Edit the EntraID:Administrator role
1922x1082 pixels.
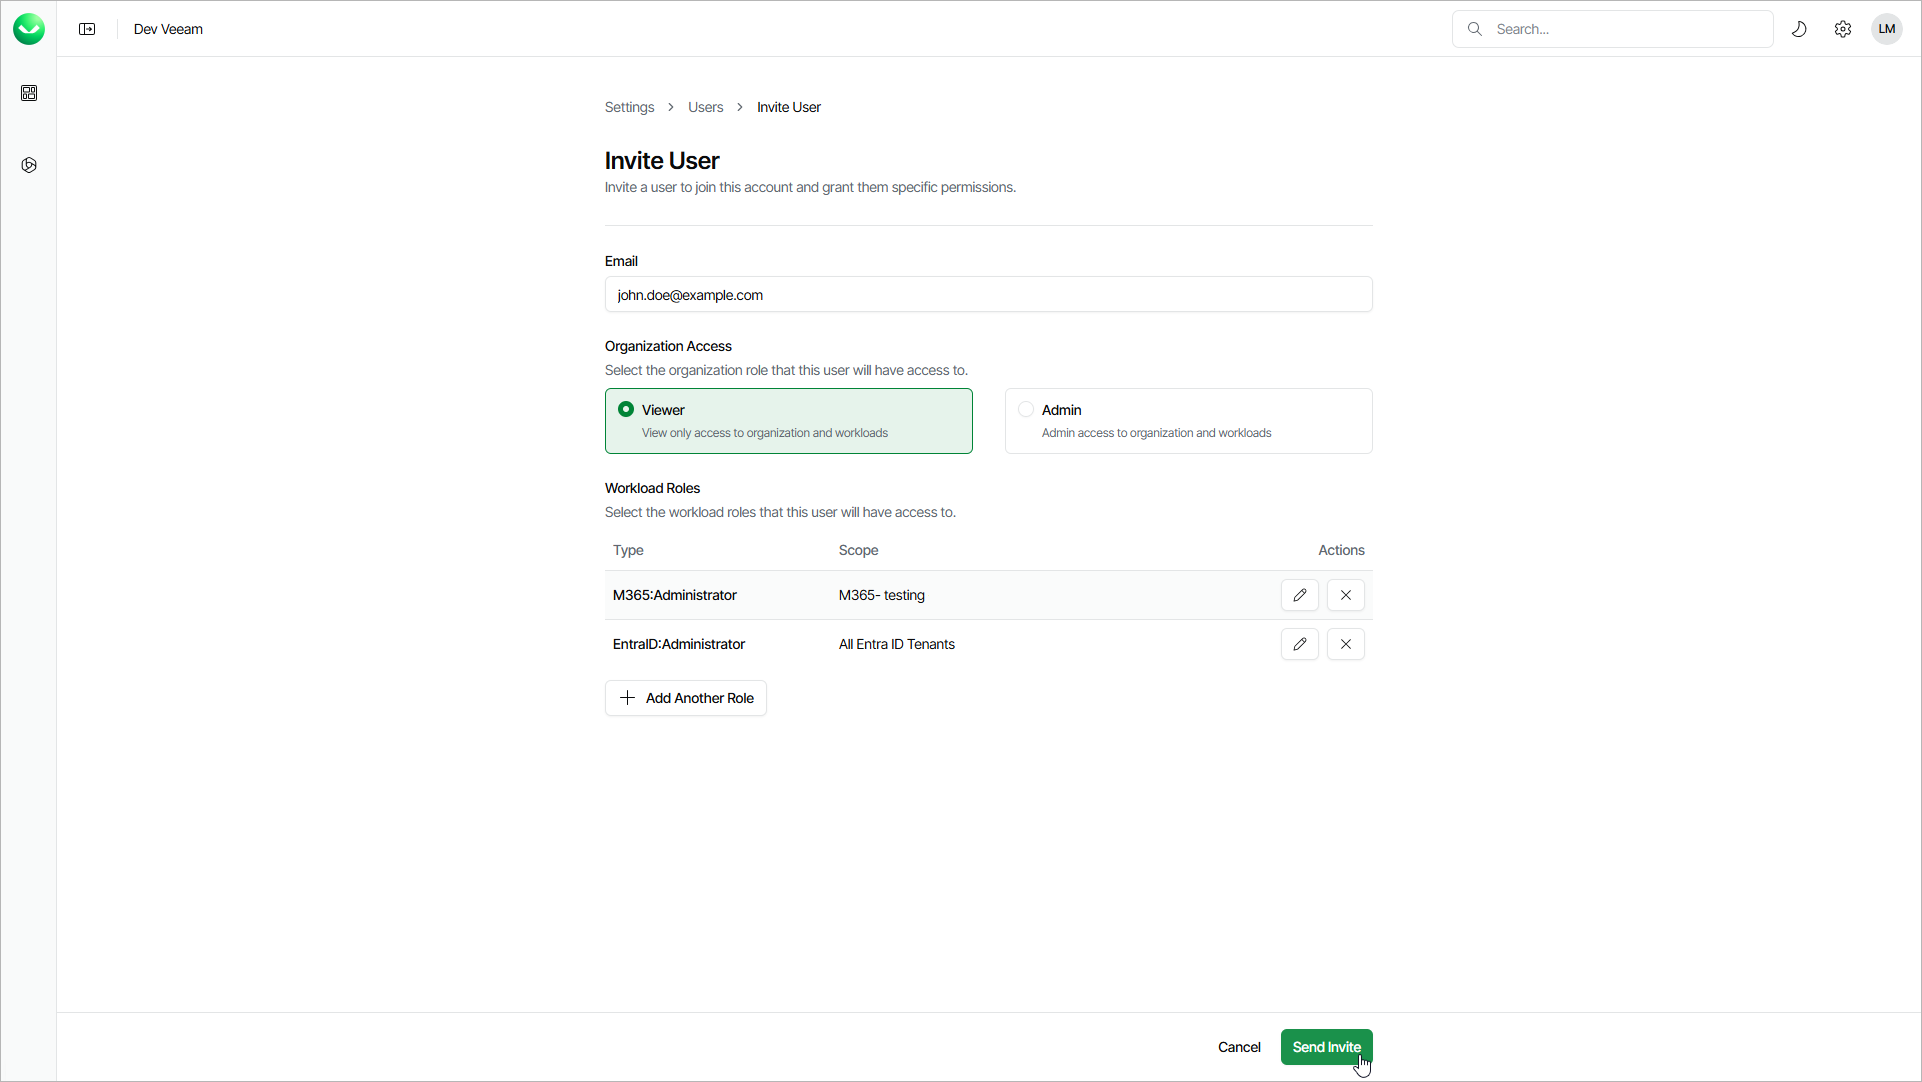pos(1299,644)
